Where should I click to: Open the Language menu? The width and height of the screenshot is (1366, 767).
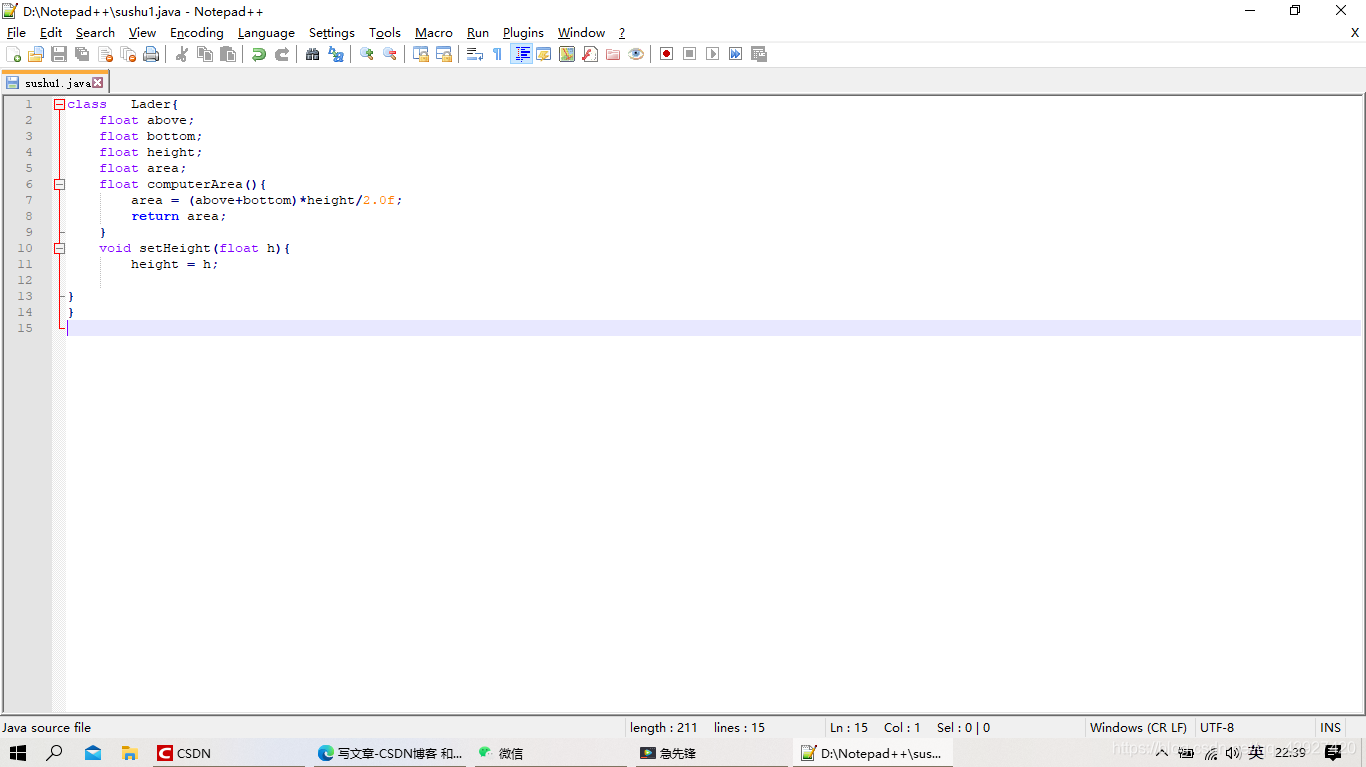[266, 33]
